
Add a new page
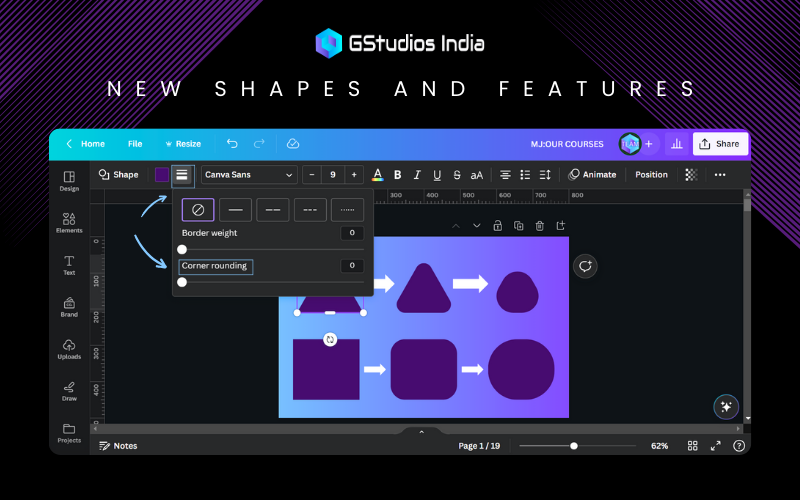tap(560, 226)
